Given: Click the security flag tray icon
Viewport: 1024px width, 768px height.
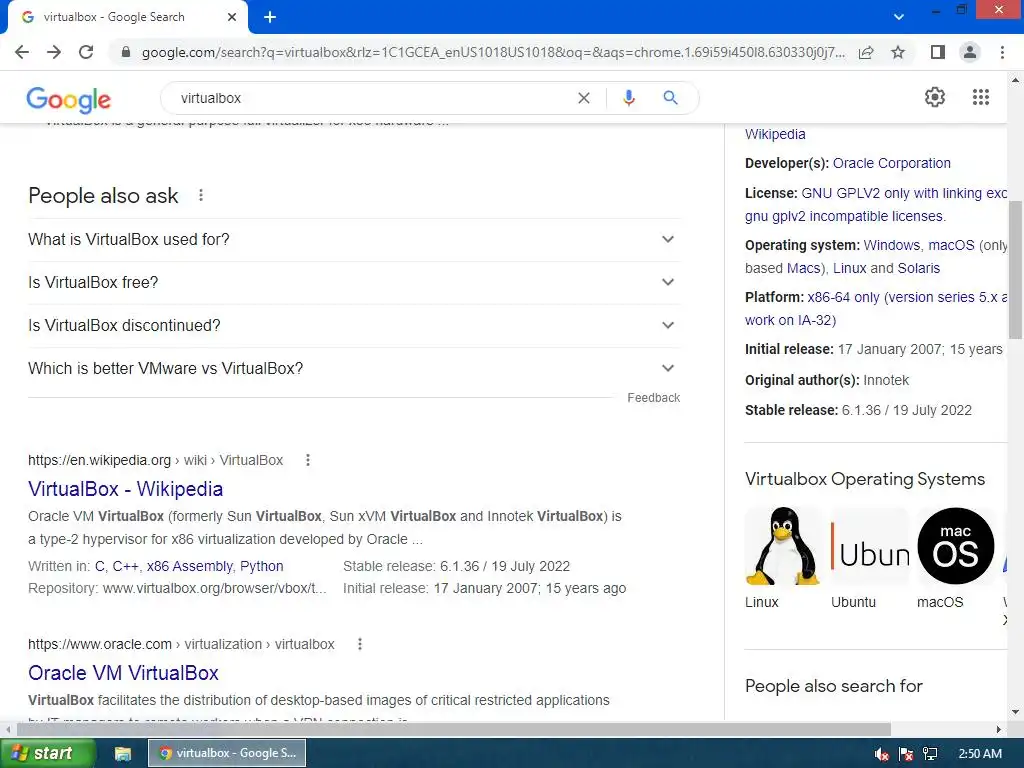Looking at the screenshot, I should (x=906, y=754).
